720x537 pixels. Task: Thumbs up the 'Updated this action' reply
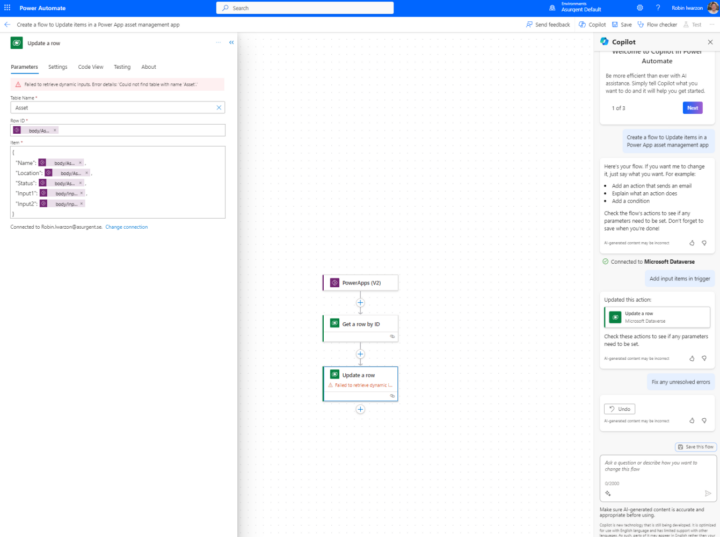point(692,358)
